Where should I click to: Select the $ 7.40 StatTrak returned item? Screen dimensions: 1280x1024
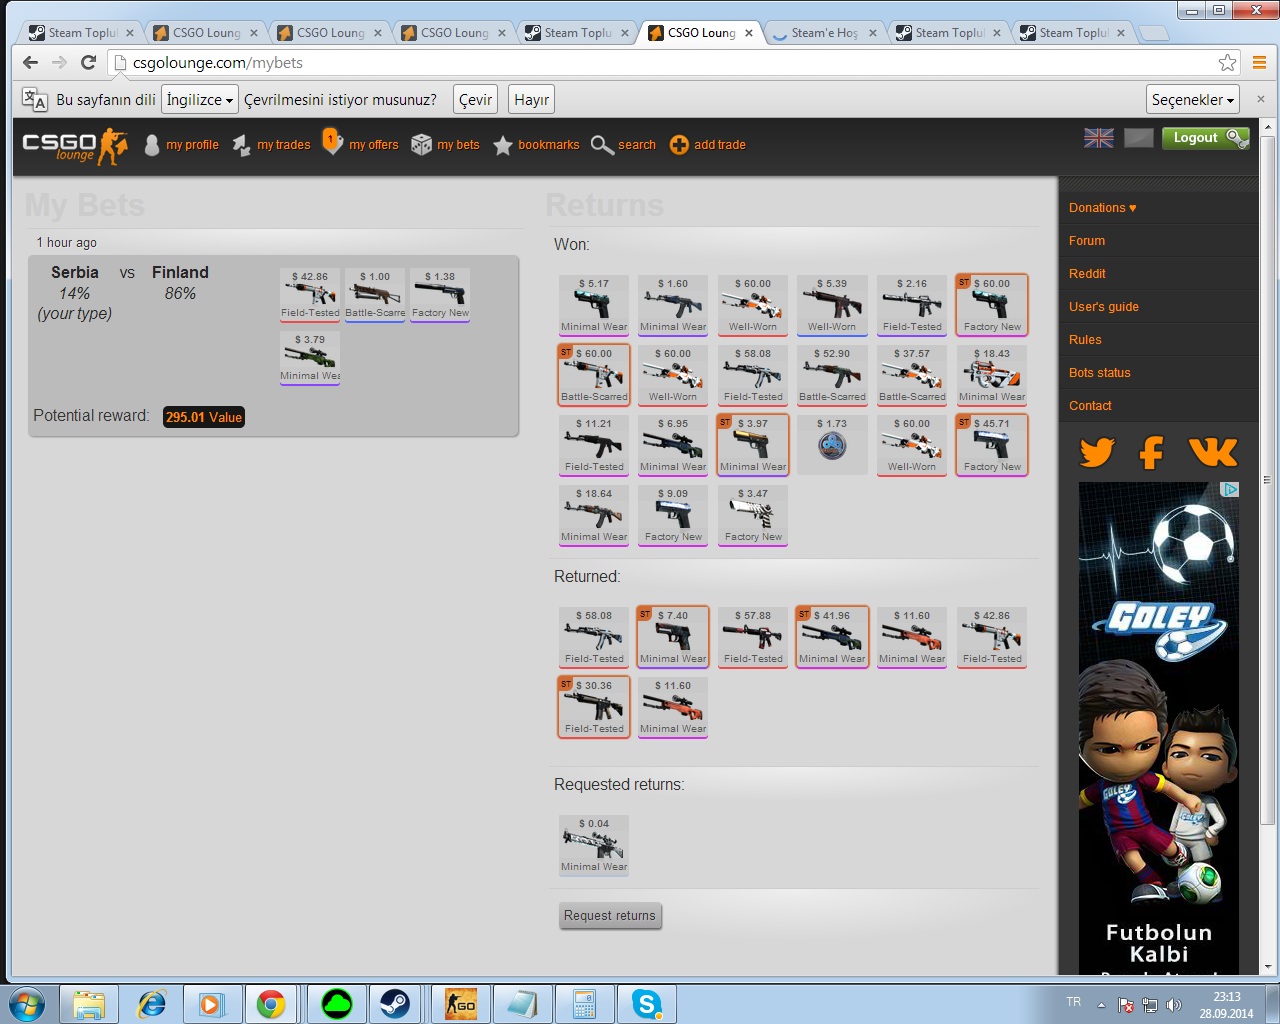click(x=673, y=637)
